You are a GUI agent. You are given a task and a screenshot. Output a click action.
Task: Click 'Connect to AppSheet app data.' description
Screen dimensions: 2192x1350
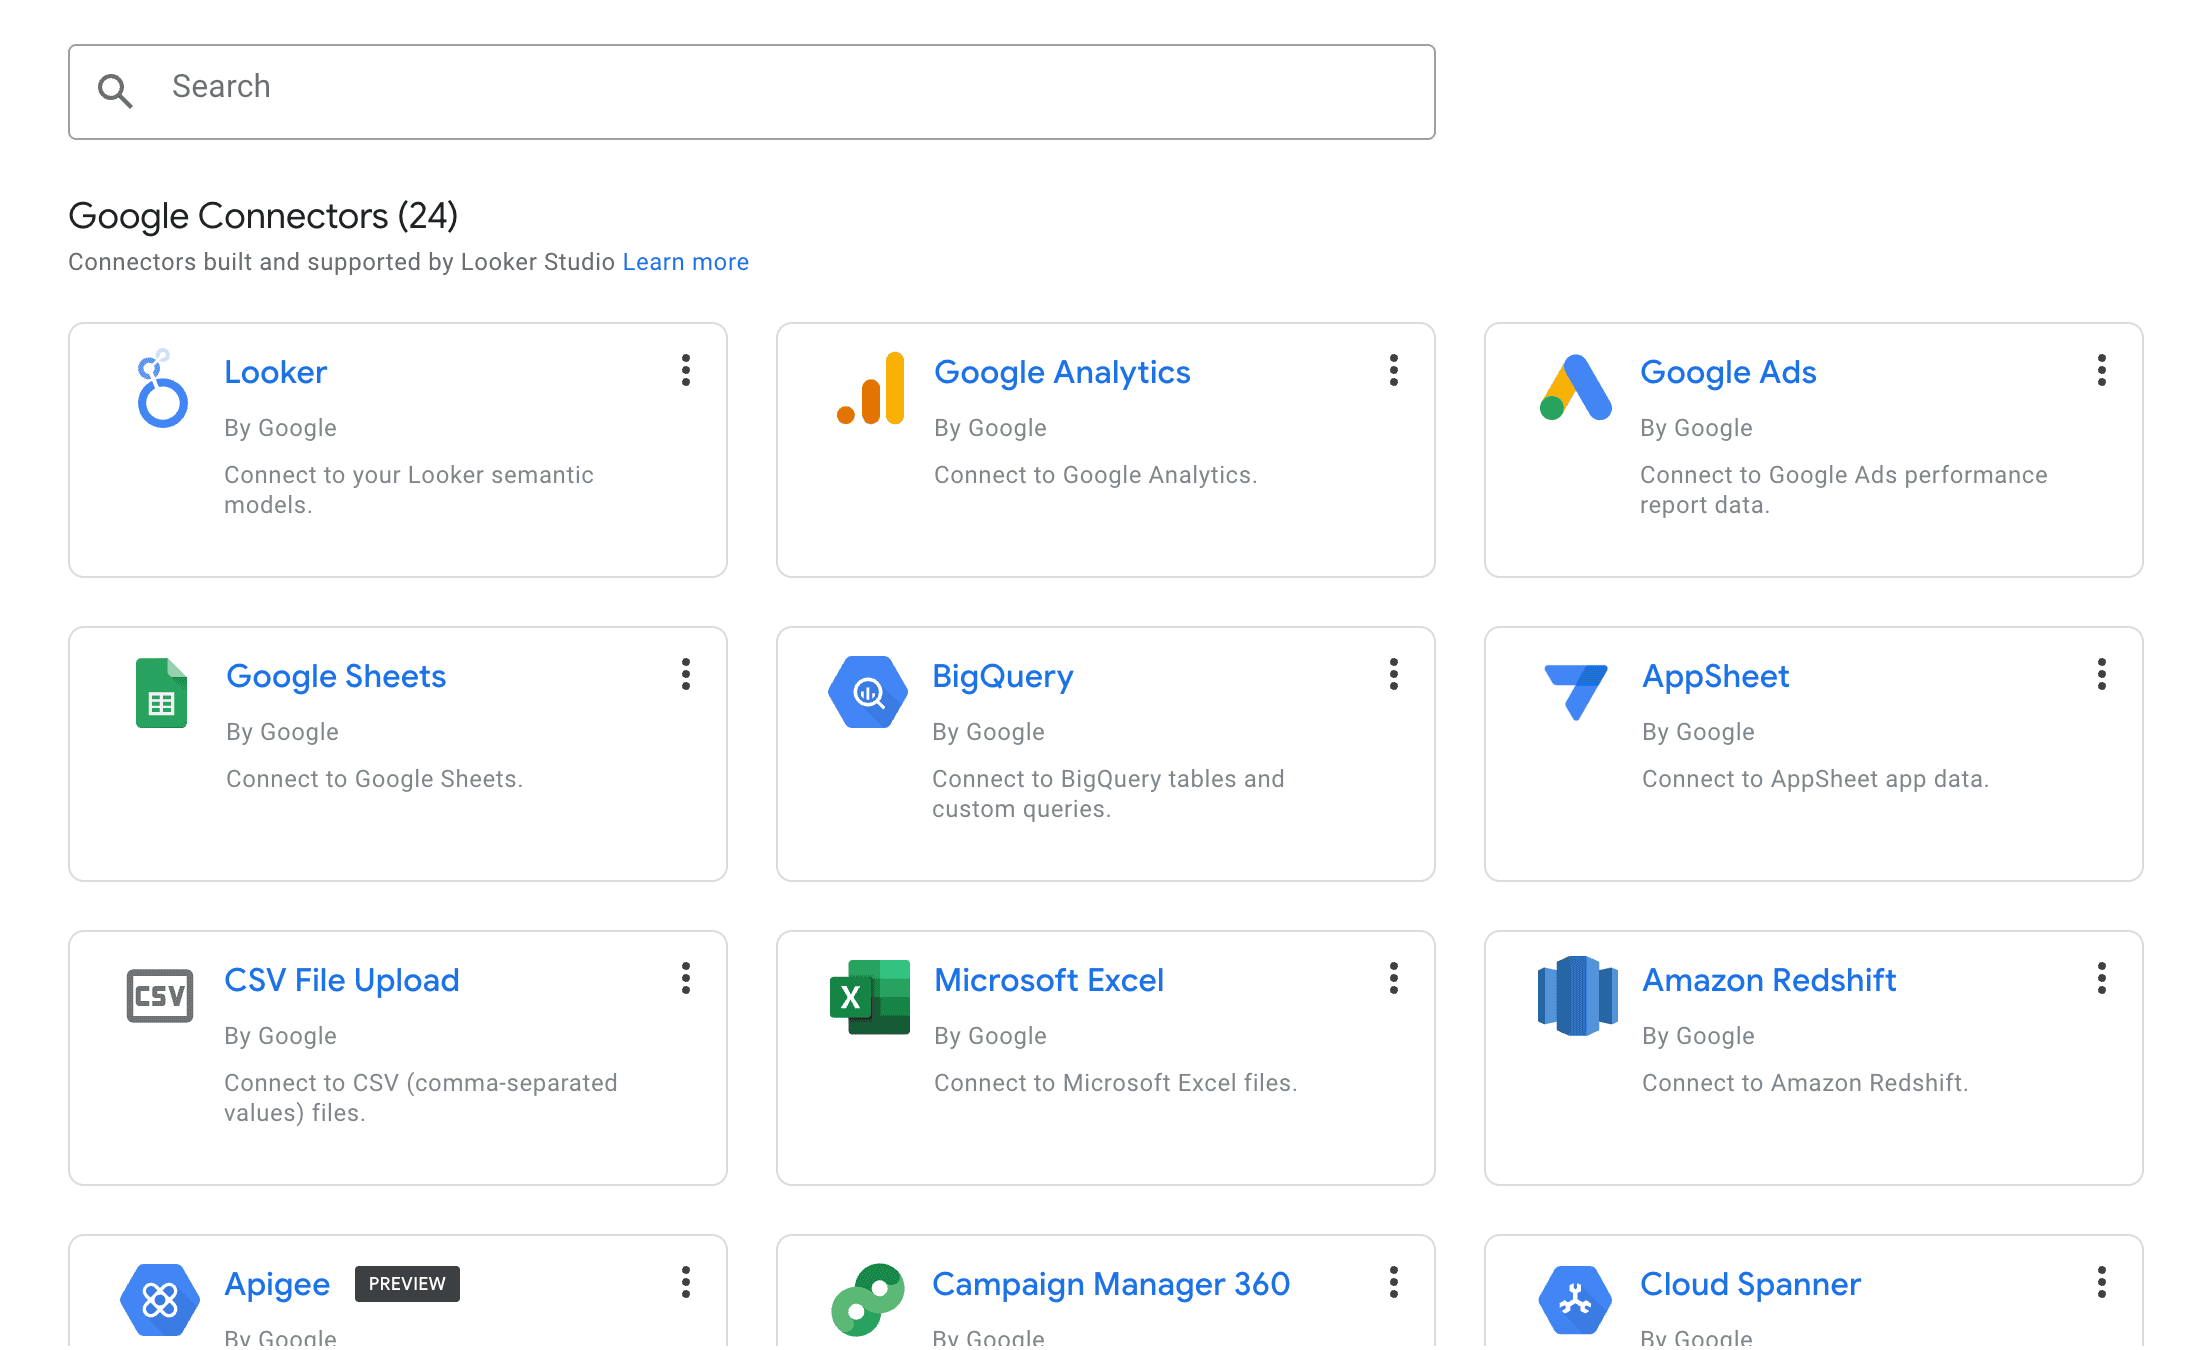(x=1816, y=779)
